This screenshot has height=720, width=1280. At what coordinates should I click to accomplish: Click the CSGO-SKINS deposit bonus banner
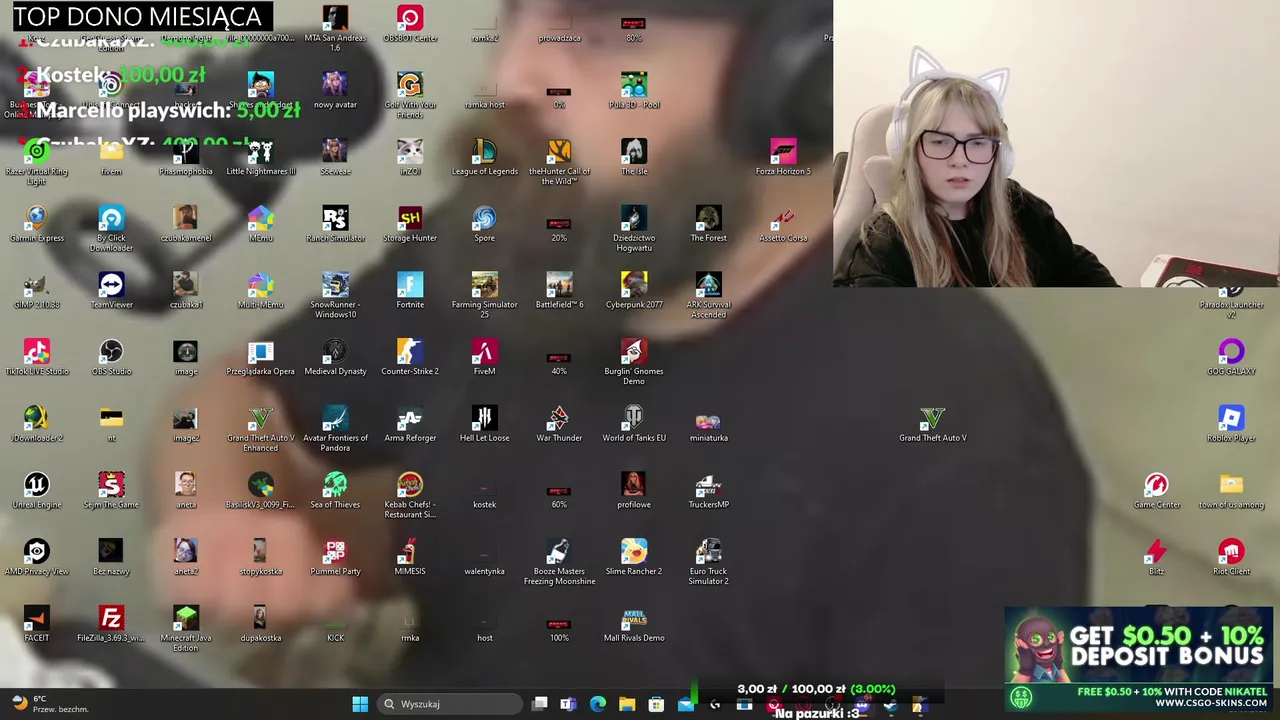coord(1140,657)
